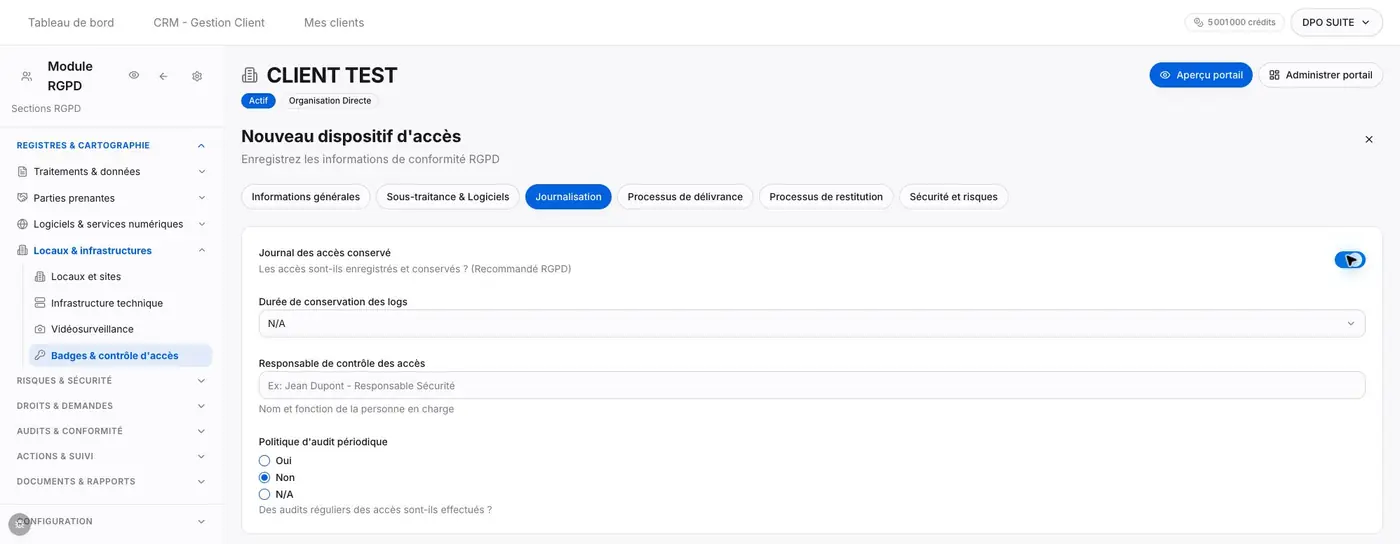Click the Organisation Directe badge

pos(329,101)
